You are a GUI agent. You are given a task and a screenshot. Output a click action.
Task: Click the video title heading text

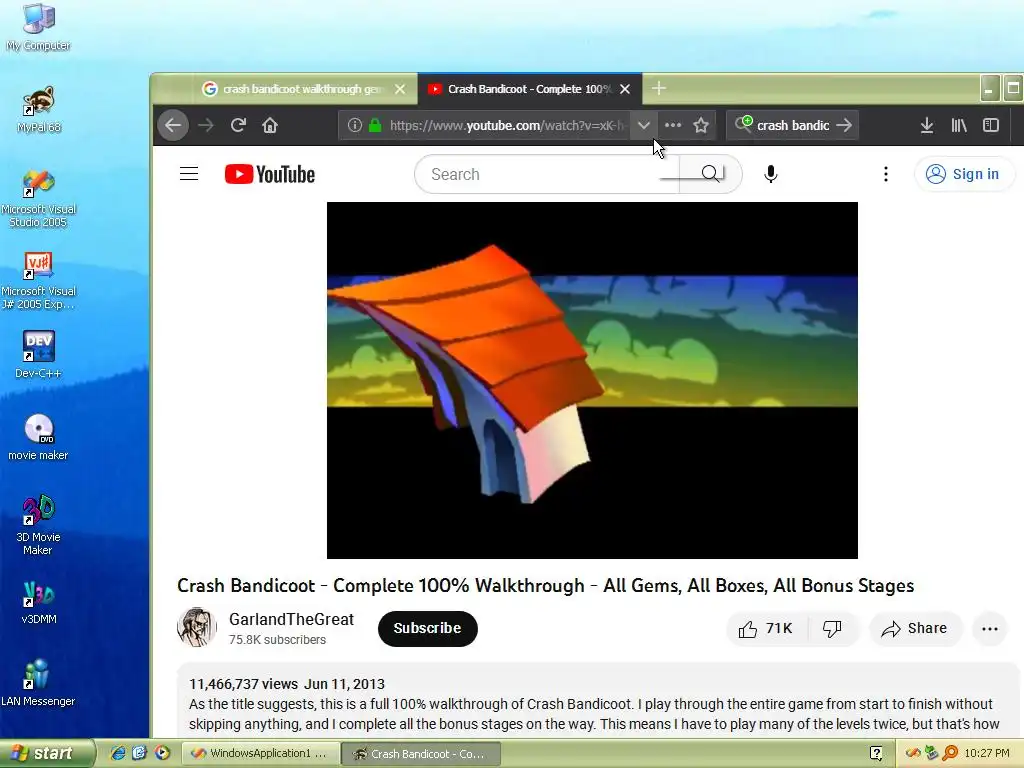pos(545,585)
